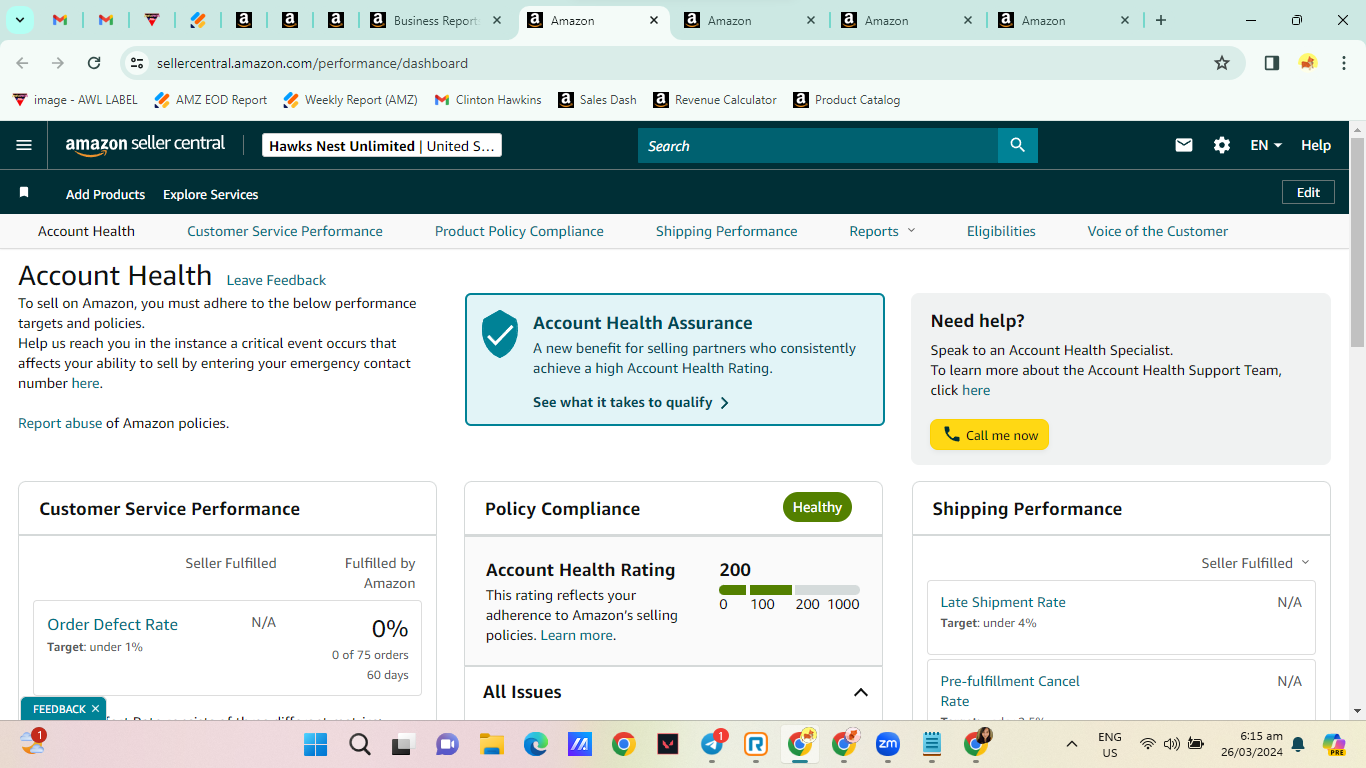
Task: Reload the current page
Action: pyautogui.click(x=94, y=63)
